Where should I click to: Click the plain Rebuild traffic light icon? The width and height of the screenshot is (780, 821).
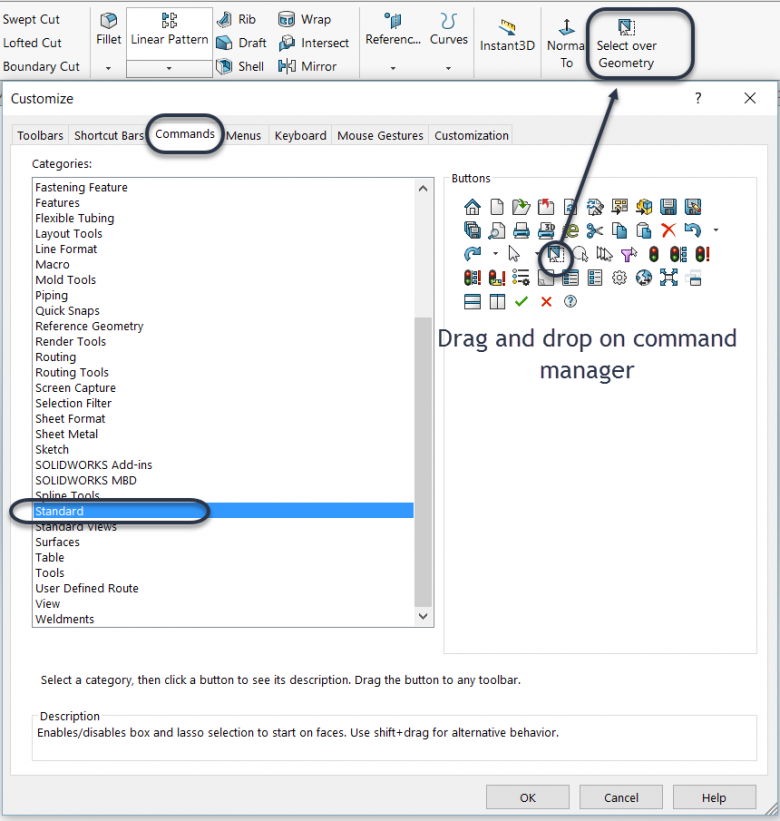tap(654, 254)
